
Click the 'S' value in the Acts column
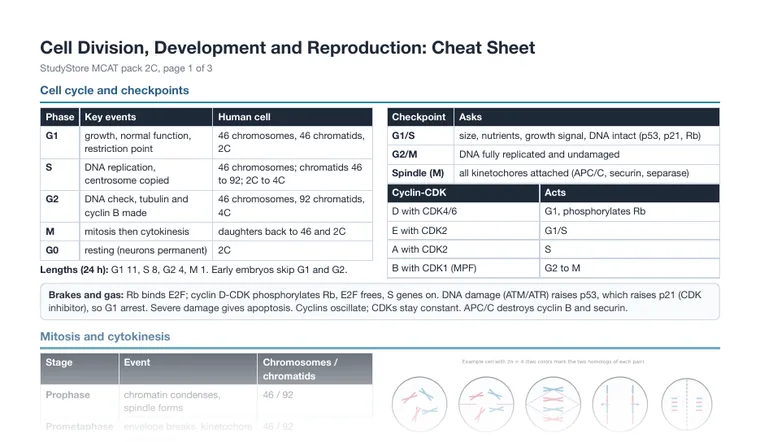coord(548,249)
